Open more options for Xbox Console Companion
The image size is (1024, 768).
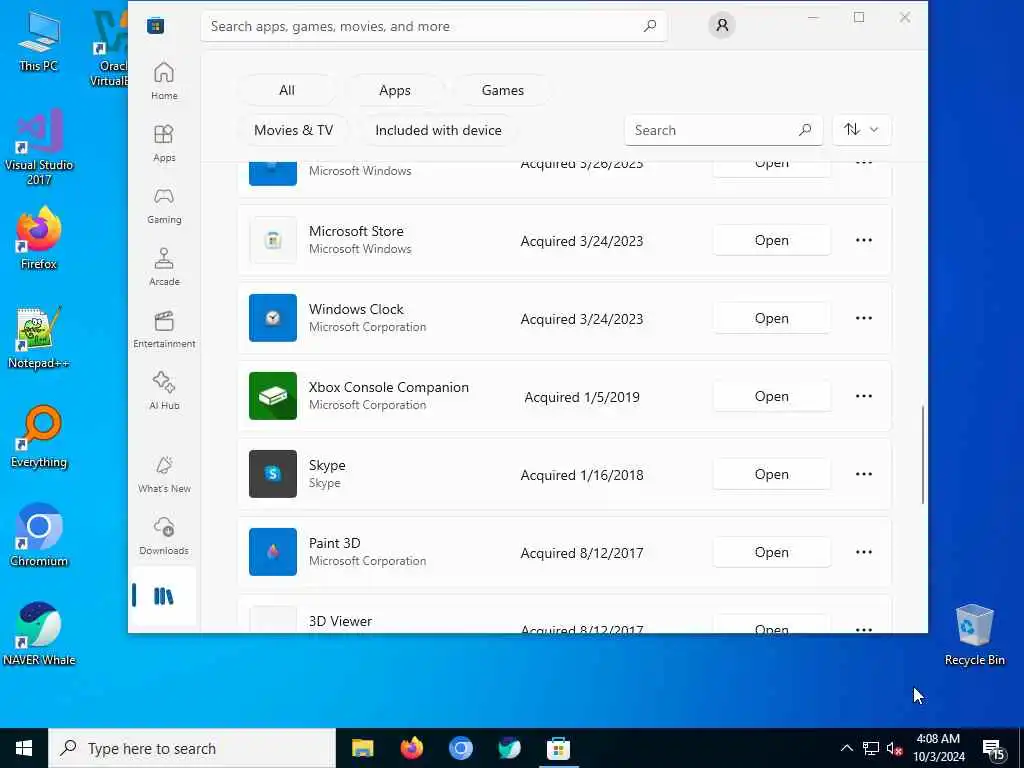pos(863,396)
